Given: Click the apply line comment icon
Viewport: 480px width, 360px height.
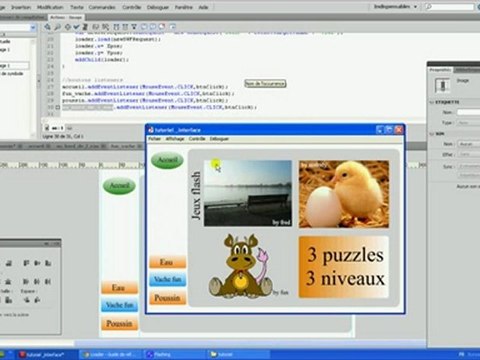Looking at the screenshot, I should coord(153,27).
